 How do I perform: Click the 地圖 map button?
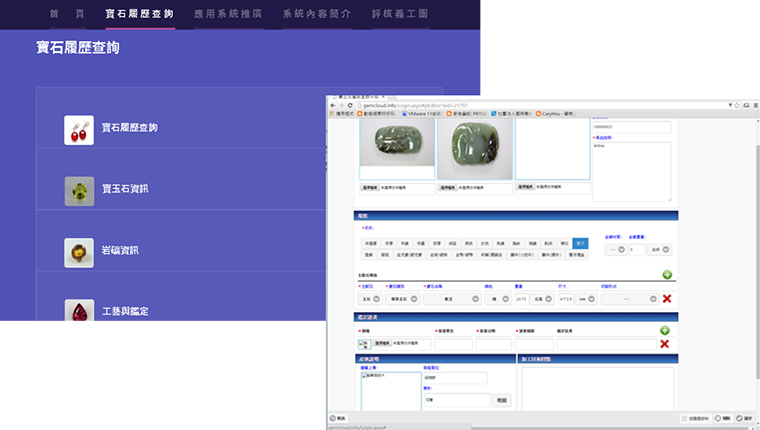pos(502,400)
